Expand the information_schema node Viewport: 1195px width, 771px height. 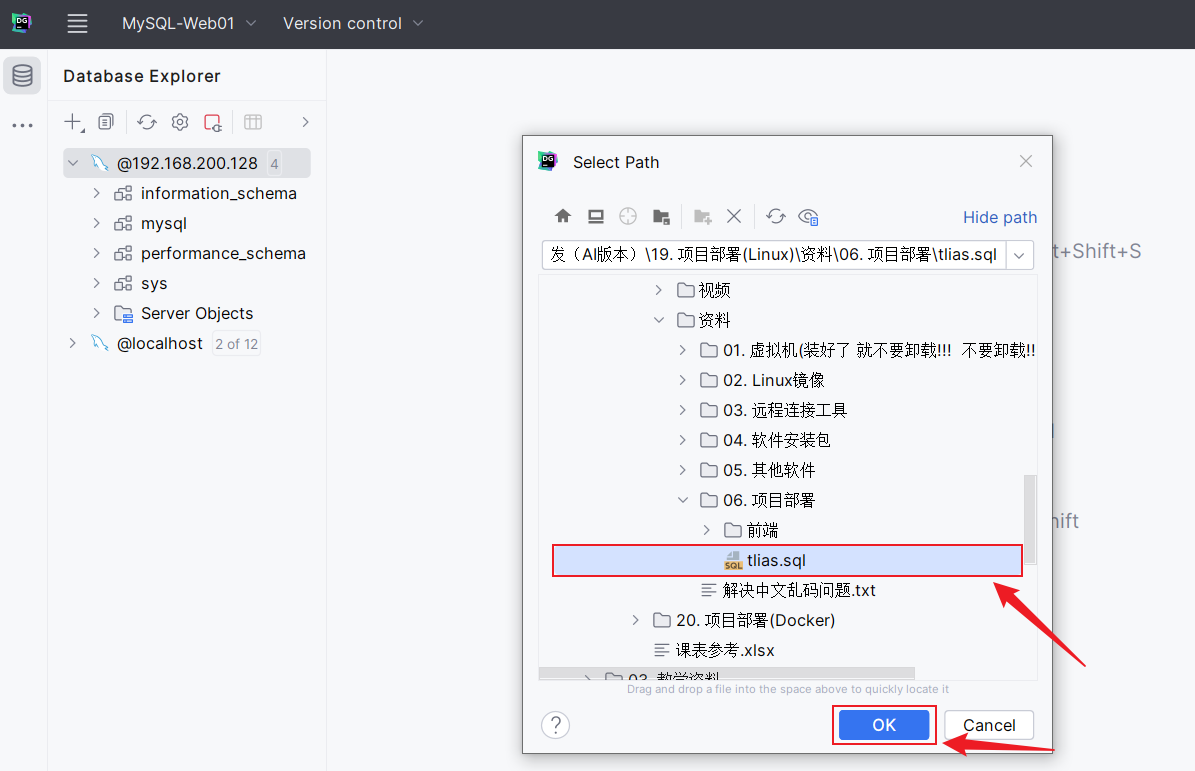point(96,193)
